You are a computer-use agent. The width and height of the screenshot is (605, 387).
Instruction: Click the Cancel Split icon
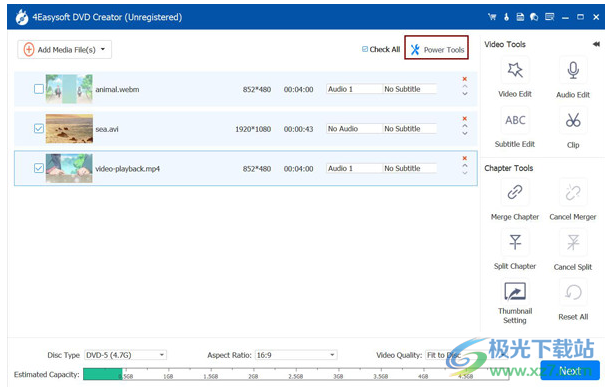[573, 242]
